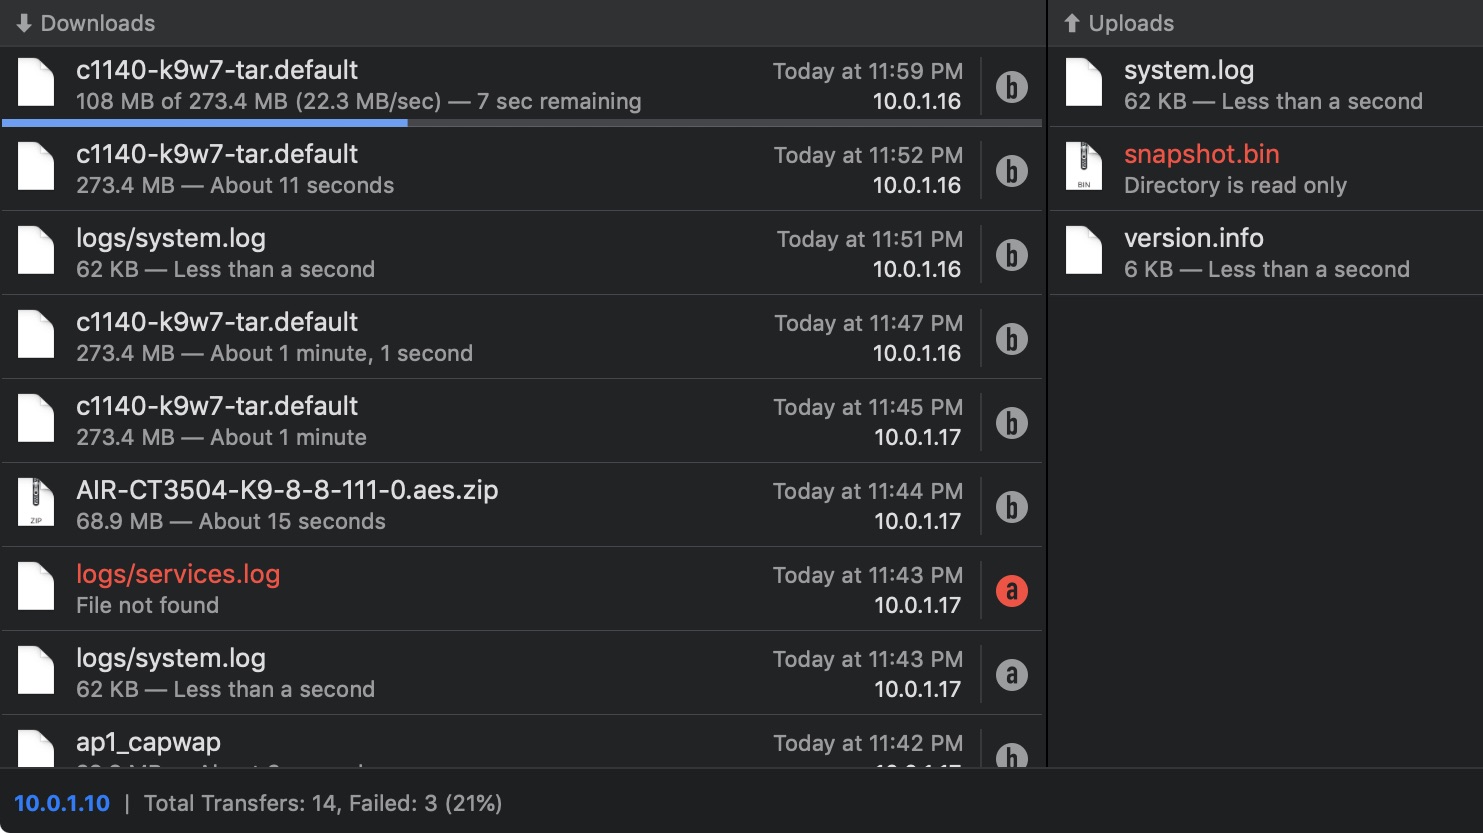Click the 10.0.1.10 address link in status bar

62,803
